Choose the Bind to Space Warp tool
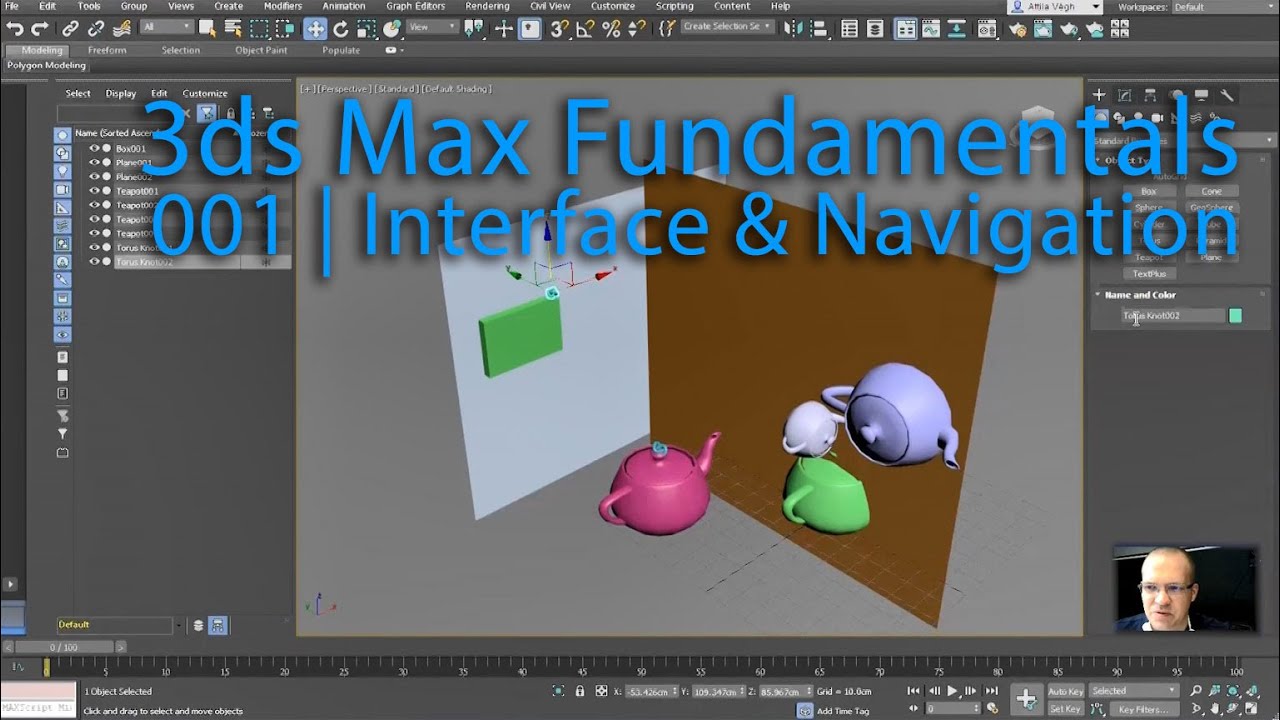The width and height of the screenshot is (1280, 720). (121, 28)
